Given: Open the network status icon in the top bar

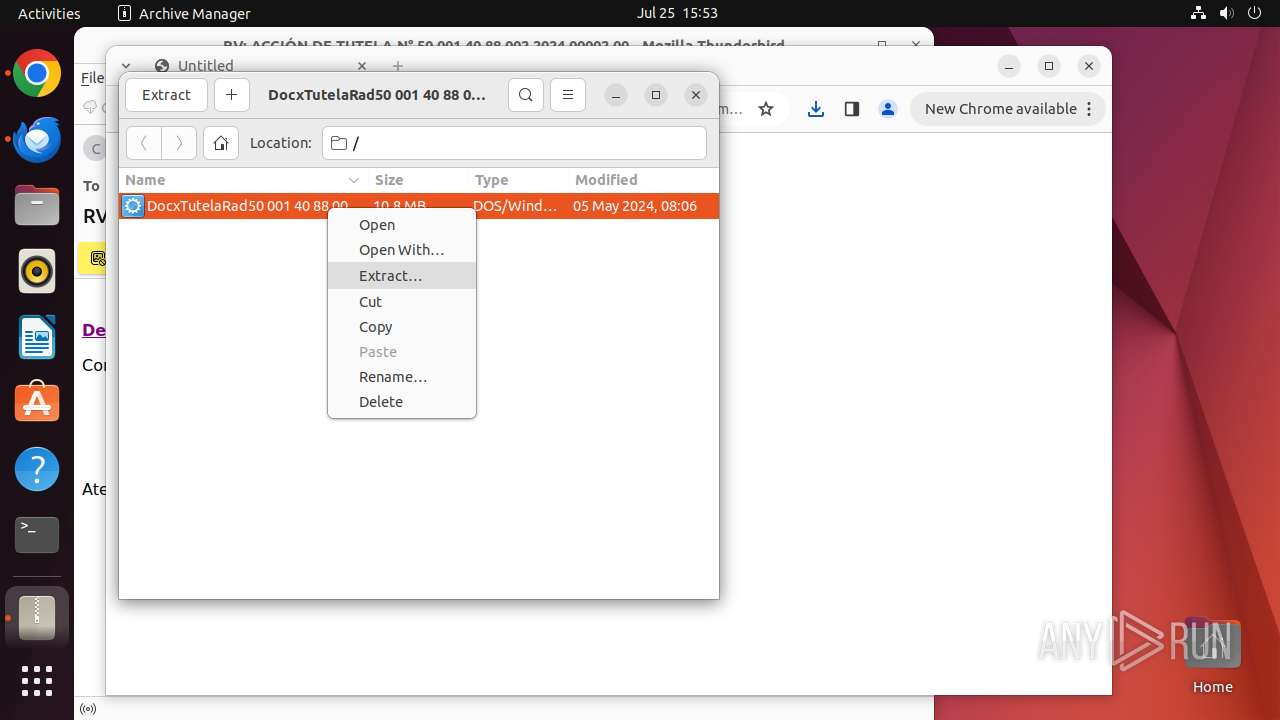Looking at the screenshot, I should [x=1198, y=13].
